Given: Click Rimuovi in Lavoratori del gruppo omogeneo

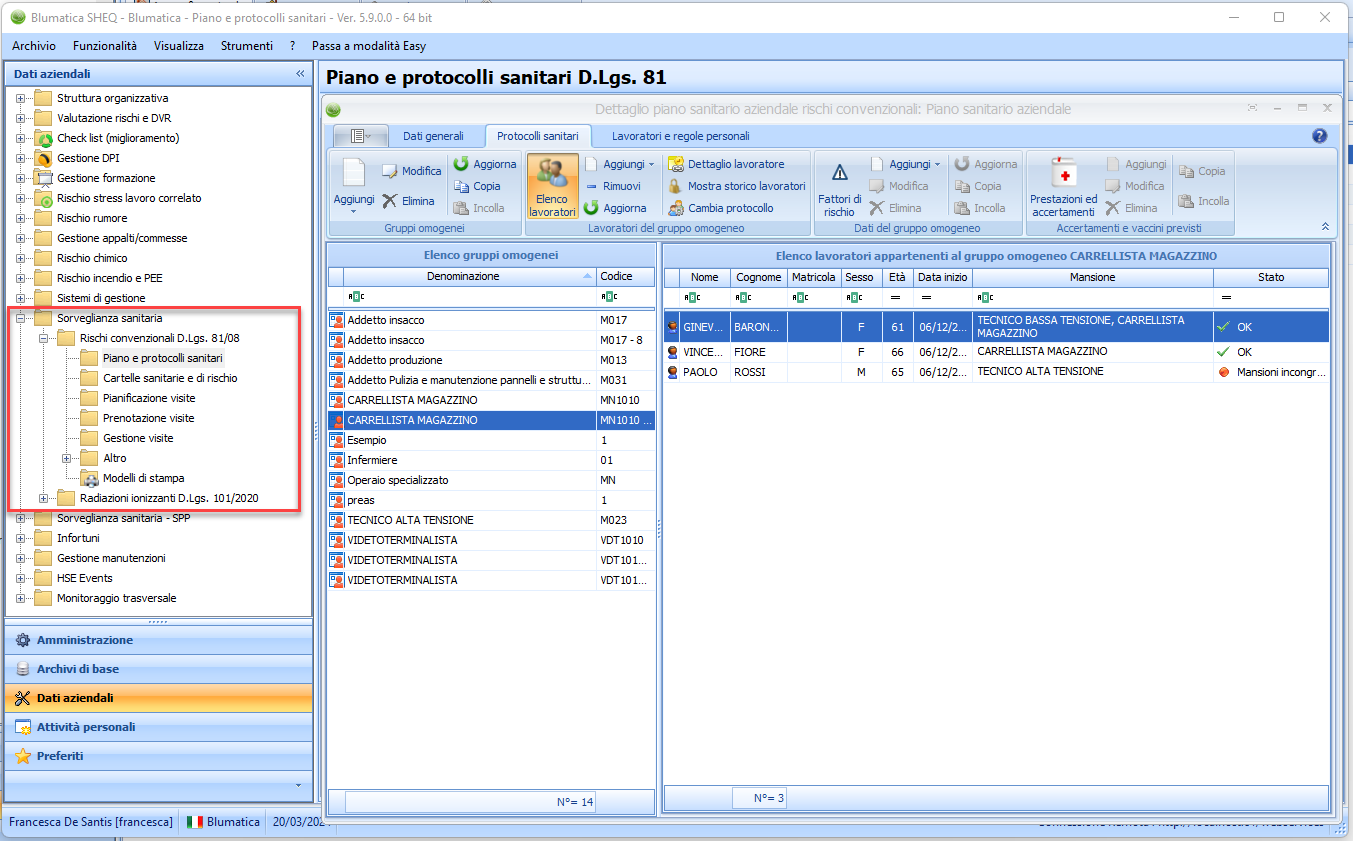Looking at the screenshot, I should pyautogui.click(x=620, y=186).
